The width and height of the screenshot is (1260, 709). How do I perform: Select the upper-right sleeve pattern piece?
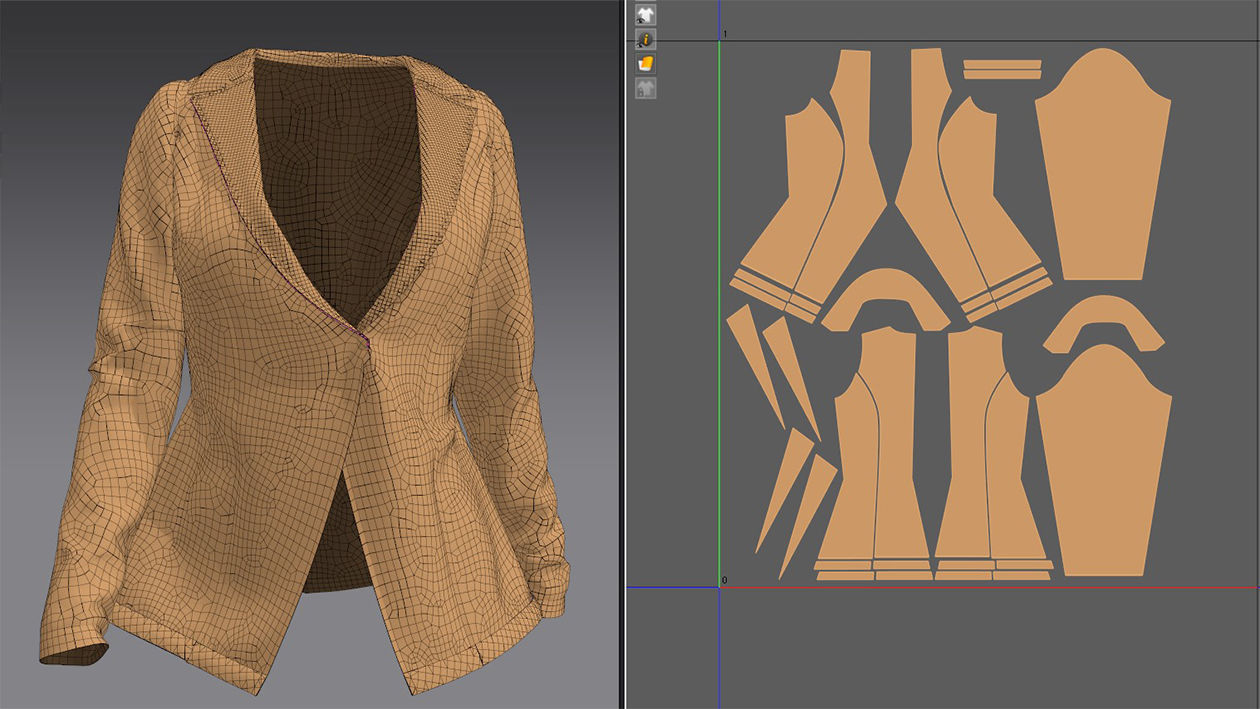tap(1103, 164)
